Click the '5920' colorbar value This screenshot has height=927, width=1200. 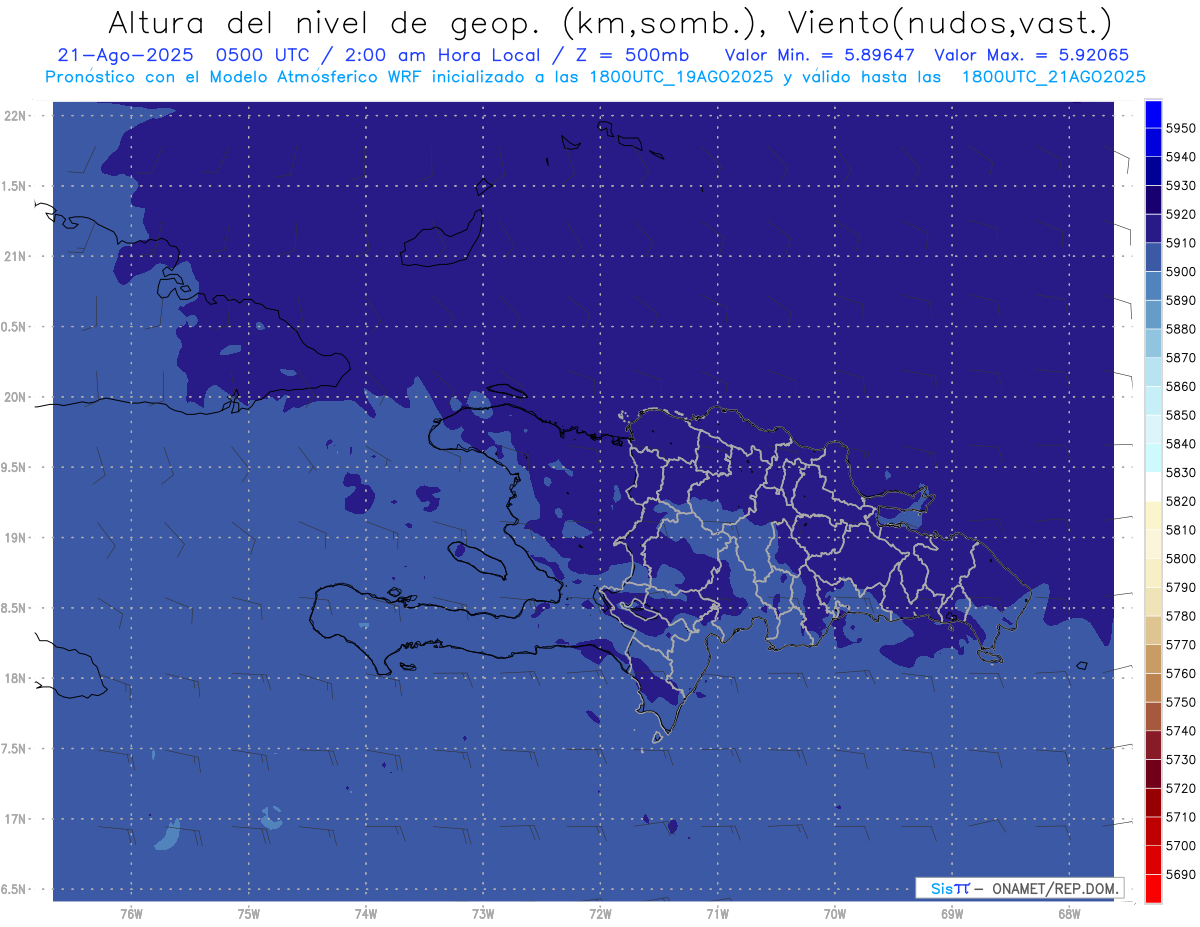1181,215
